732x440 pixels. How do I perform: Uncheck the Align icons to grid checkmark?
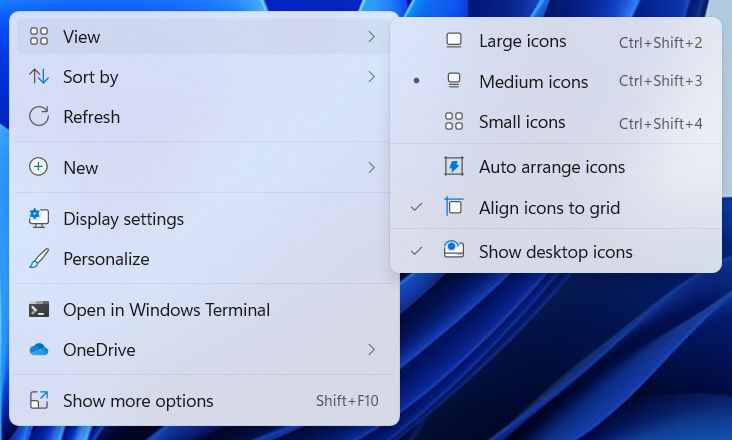(x=416, y=207)
